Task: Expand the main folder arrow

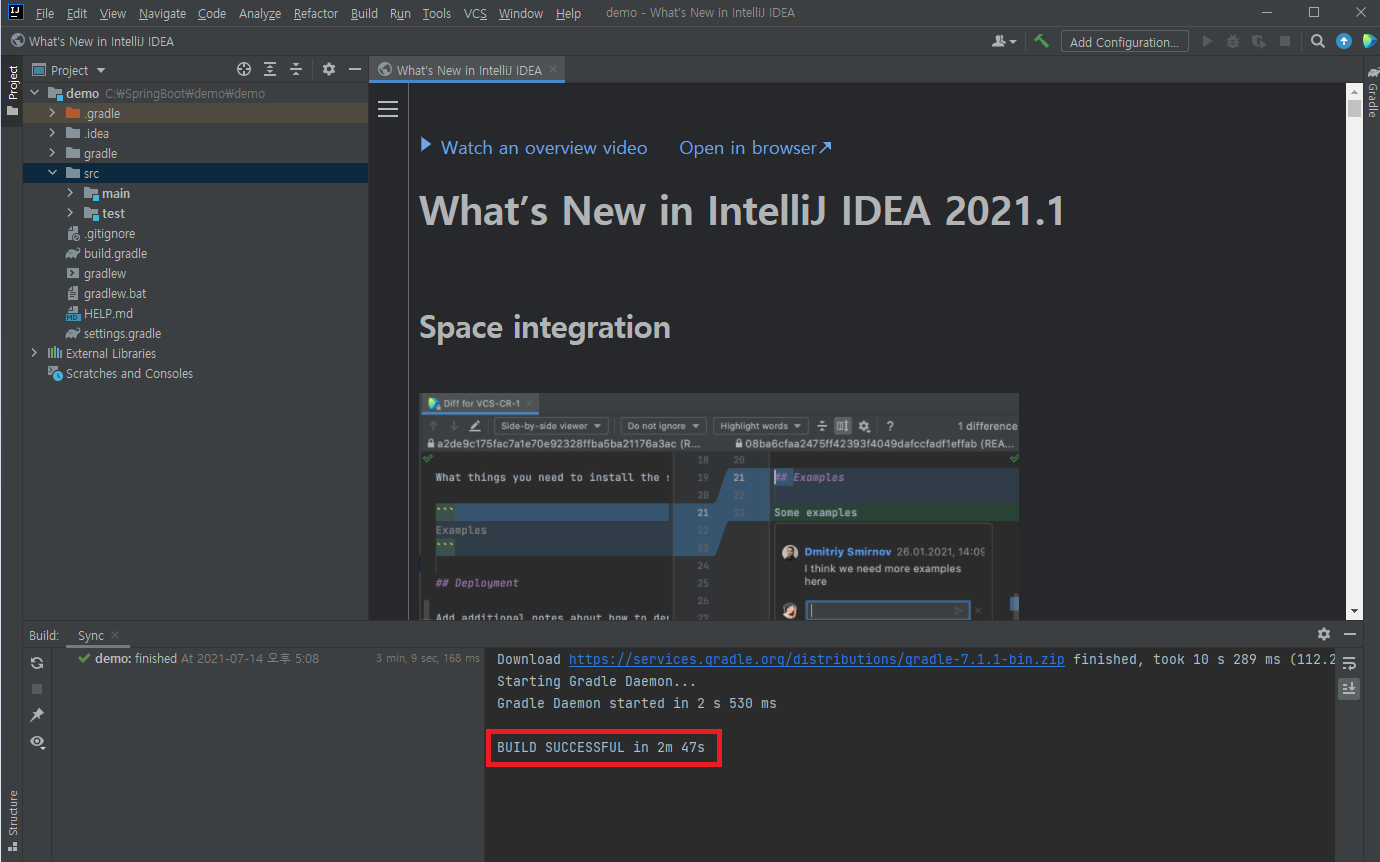Action: coord(70,193)
